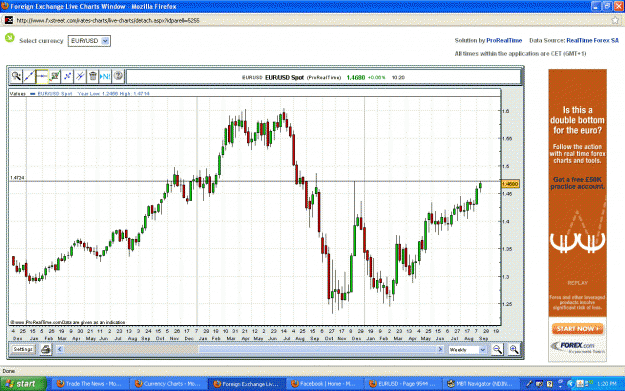Viewport: 625px width, 391px height.
Task: Click the EUR/USD Spot legend label
Action: (55, 94)
